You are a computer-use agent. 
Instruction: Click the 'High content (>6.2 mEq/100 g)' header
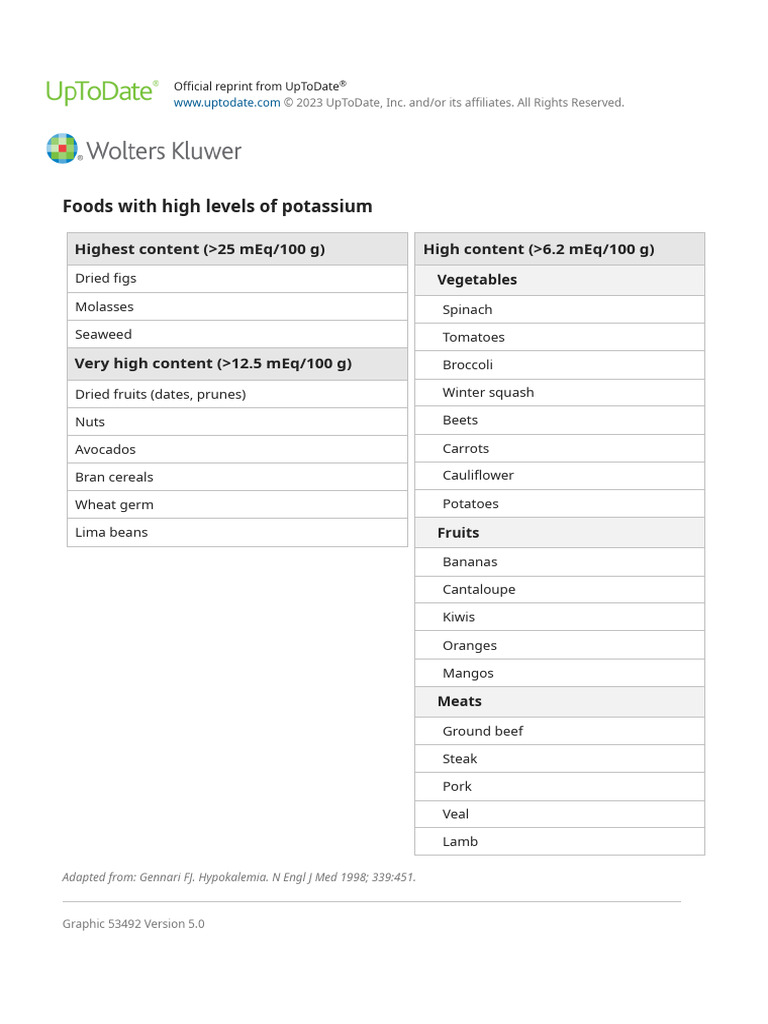point(539,249)
